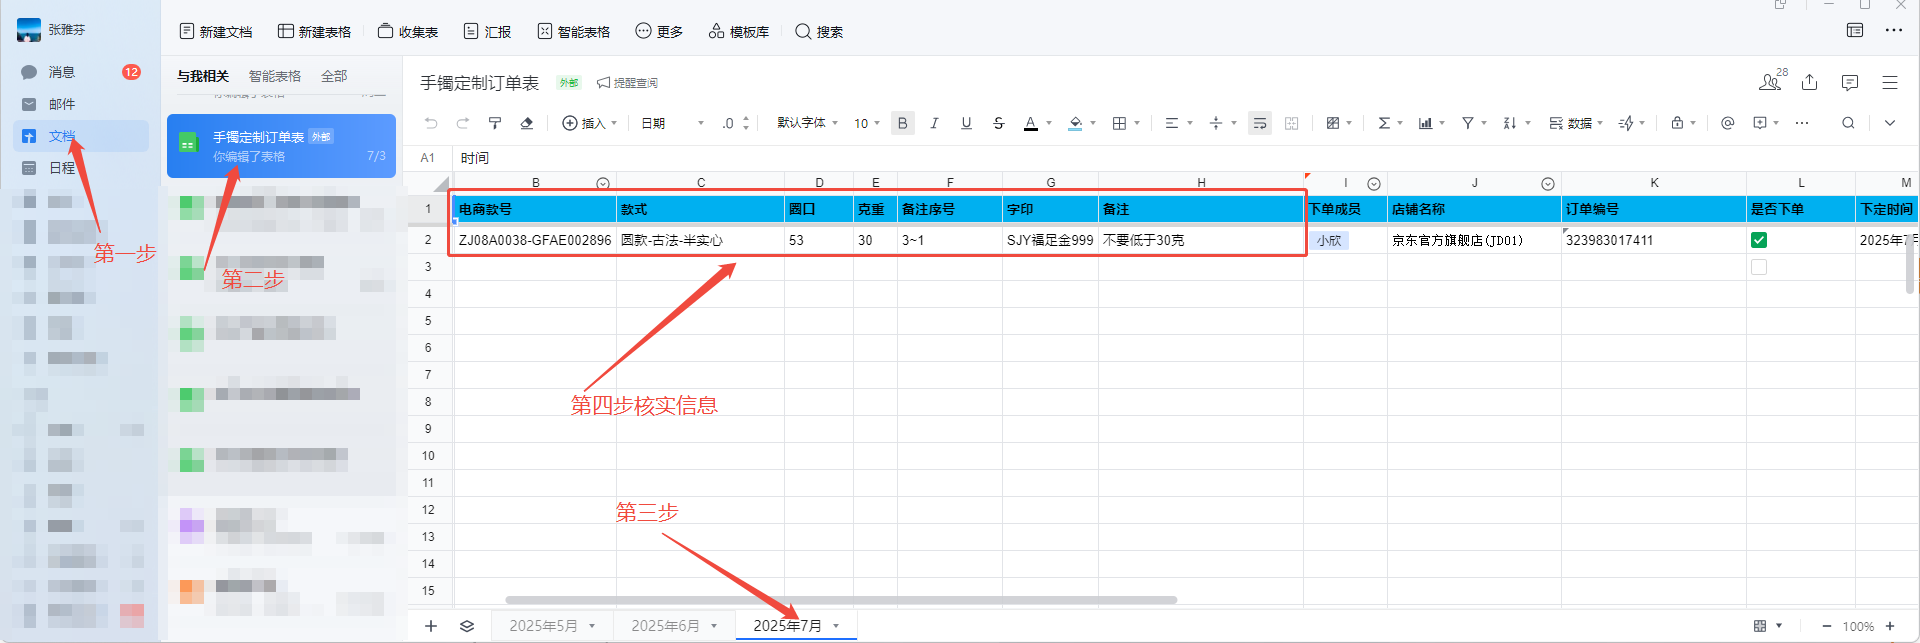The width and height of the screenshot is (1920, 643).
Task: Select the 智能表格 tab in file list
Action: (x=274, y=76)
